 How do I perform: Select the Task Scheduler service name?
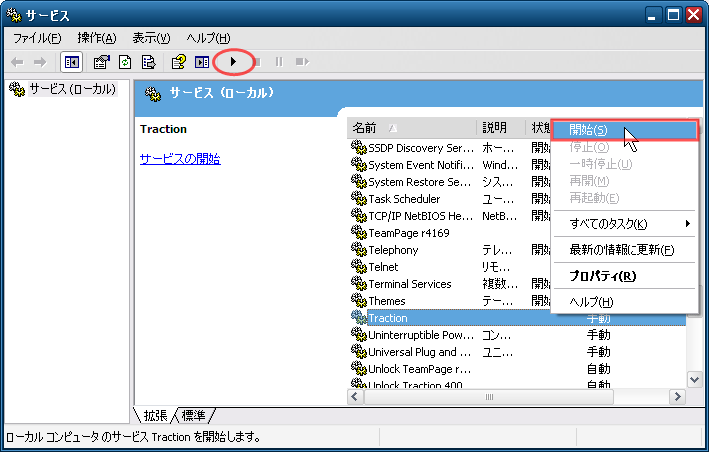tap(404, 199)
